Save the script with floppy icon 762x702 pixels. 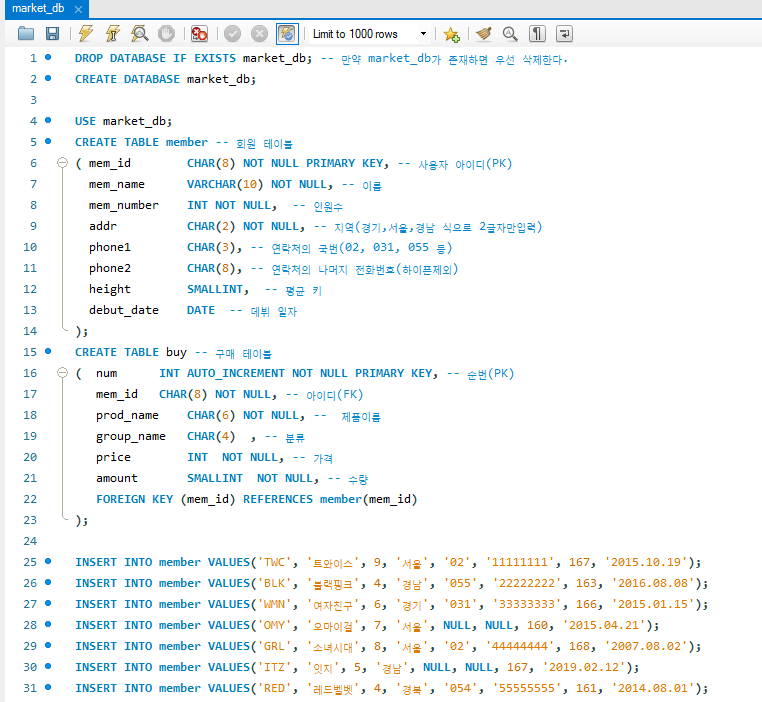click(x=52, y=34)
